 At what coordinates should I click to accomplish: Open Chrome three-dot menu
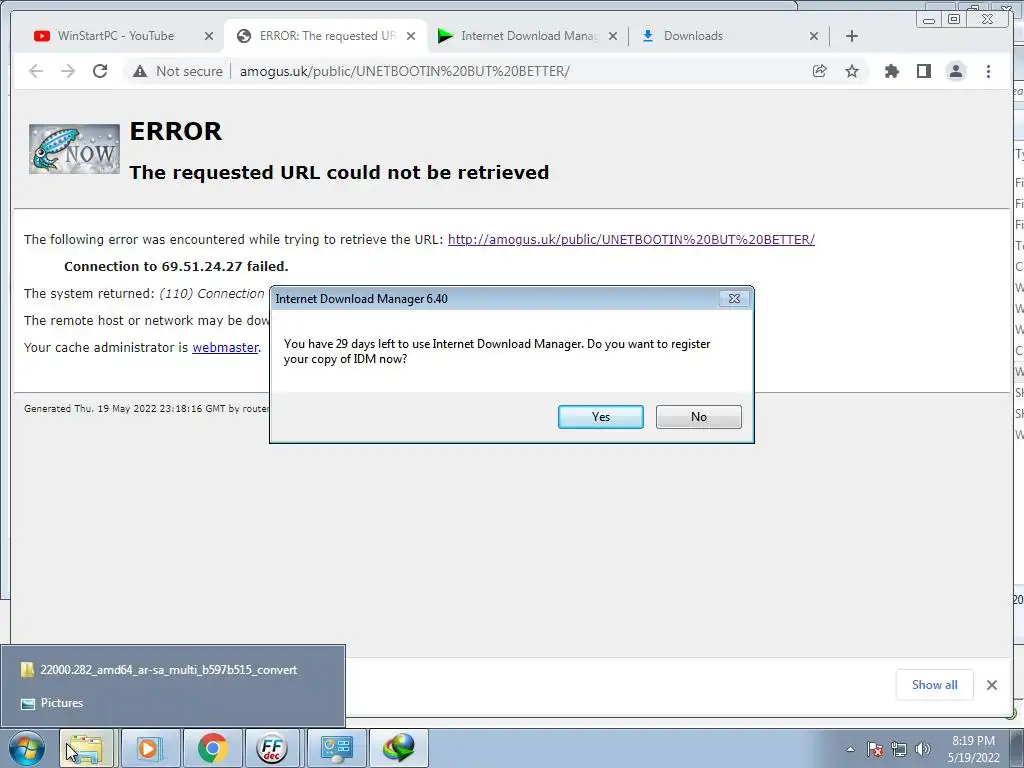(988, 71)
